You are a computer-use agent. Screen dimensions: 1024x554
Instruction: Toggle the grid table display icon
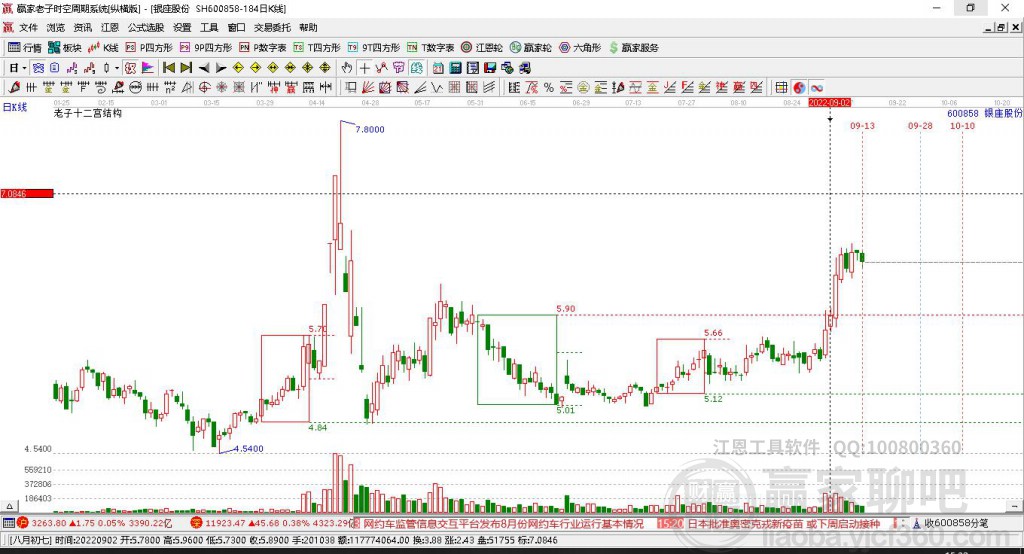tap(781, 88)
